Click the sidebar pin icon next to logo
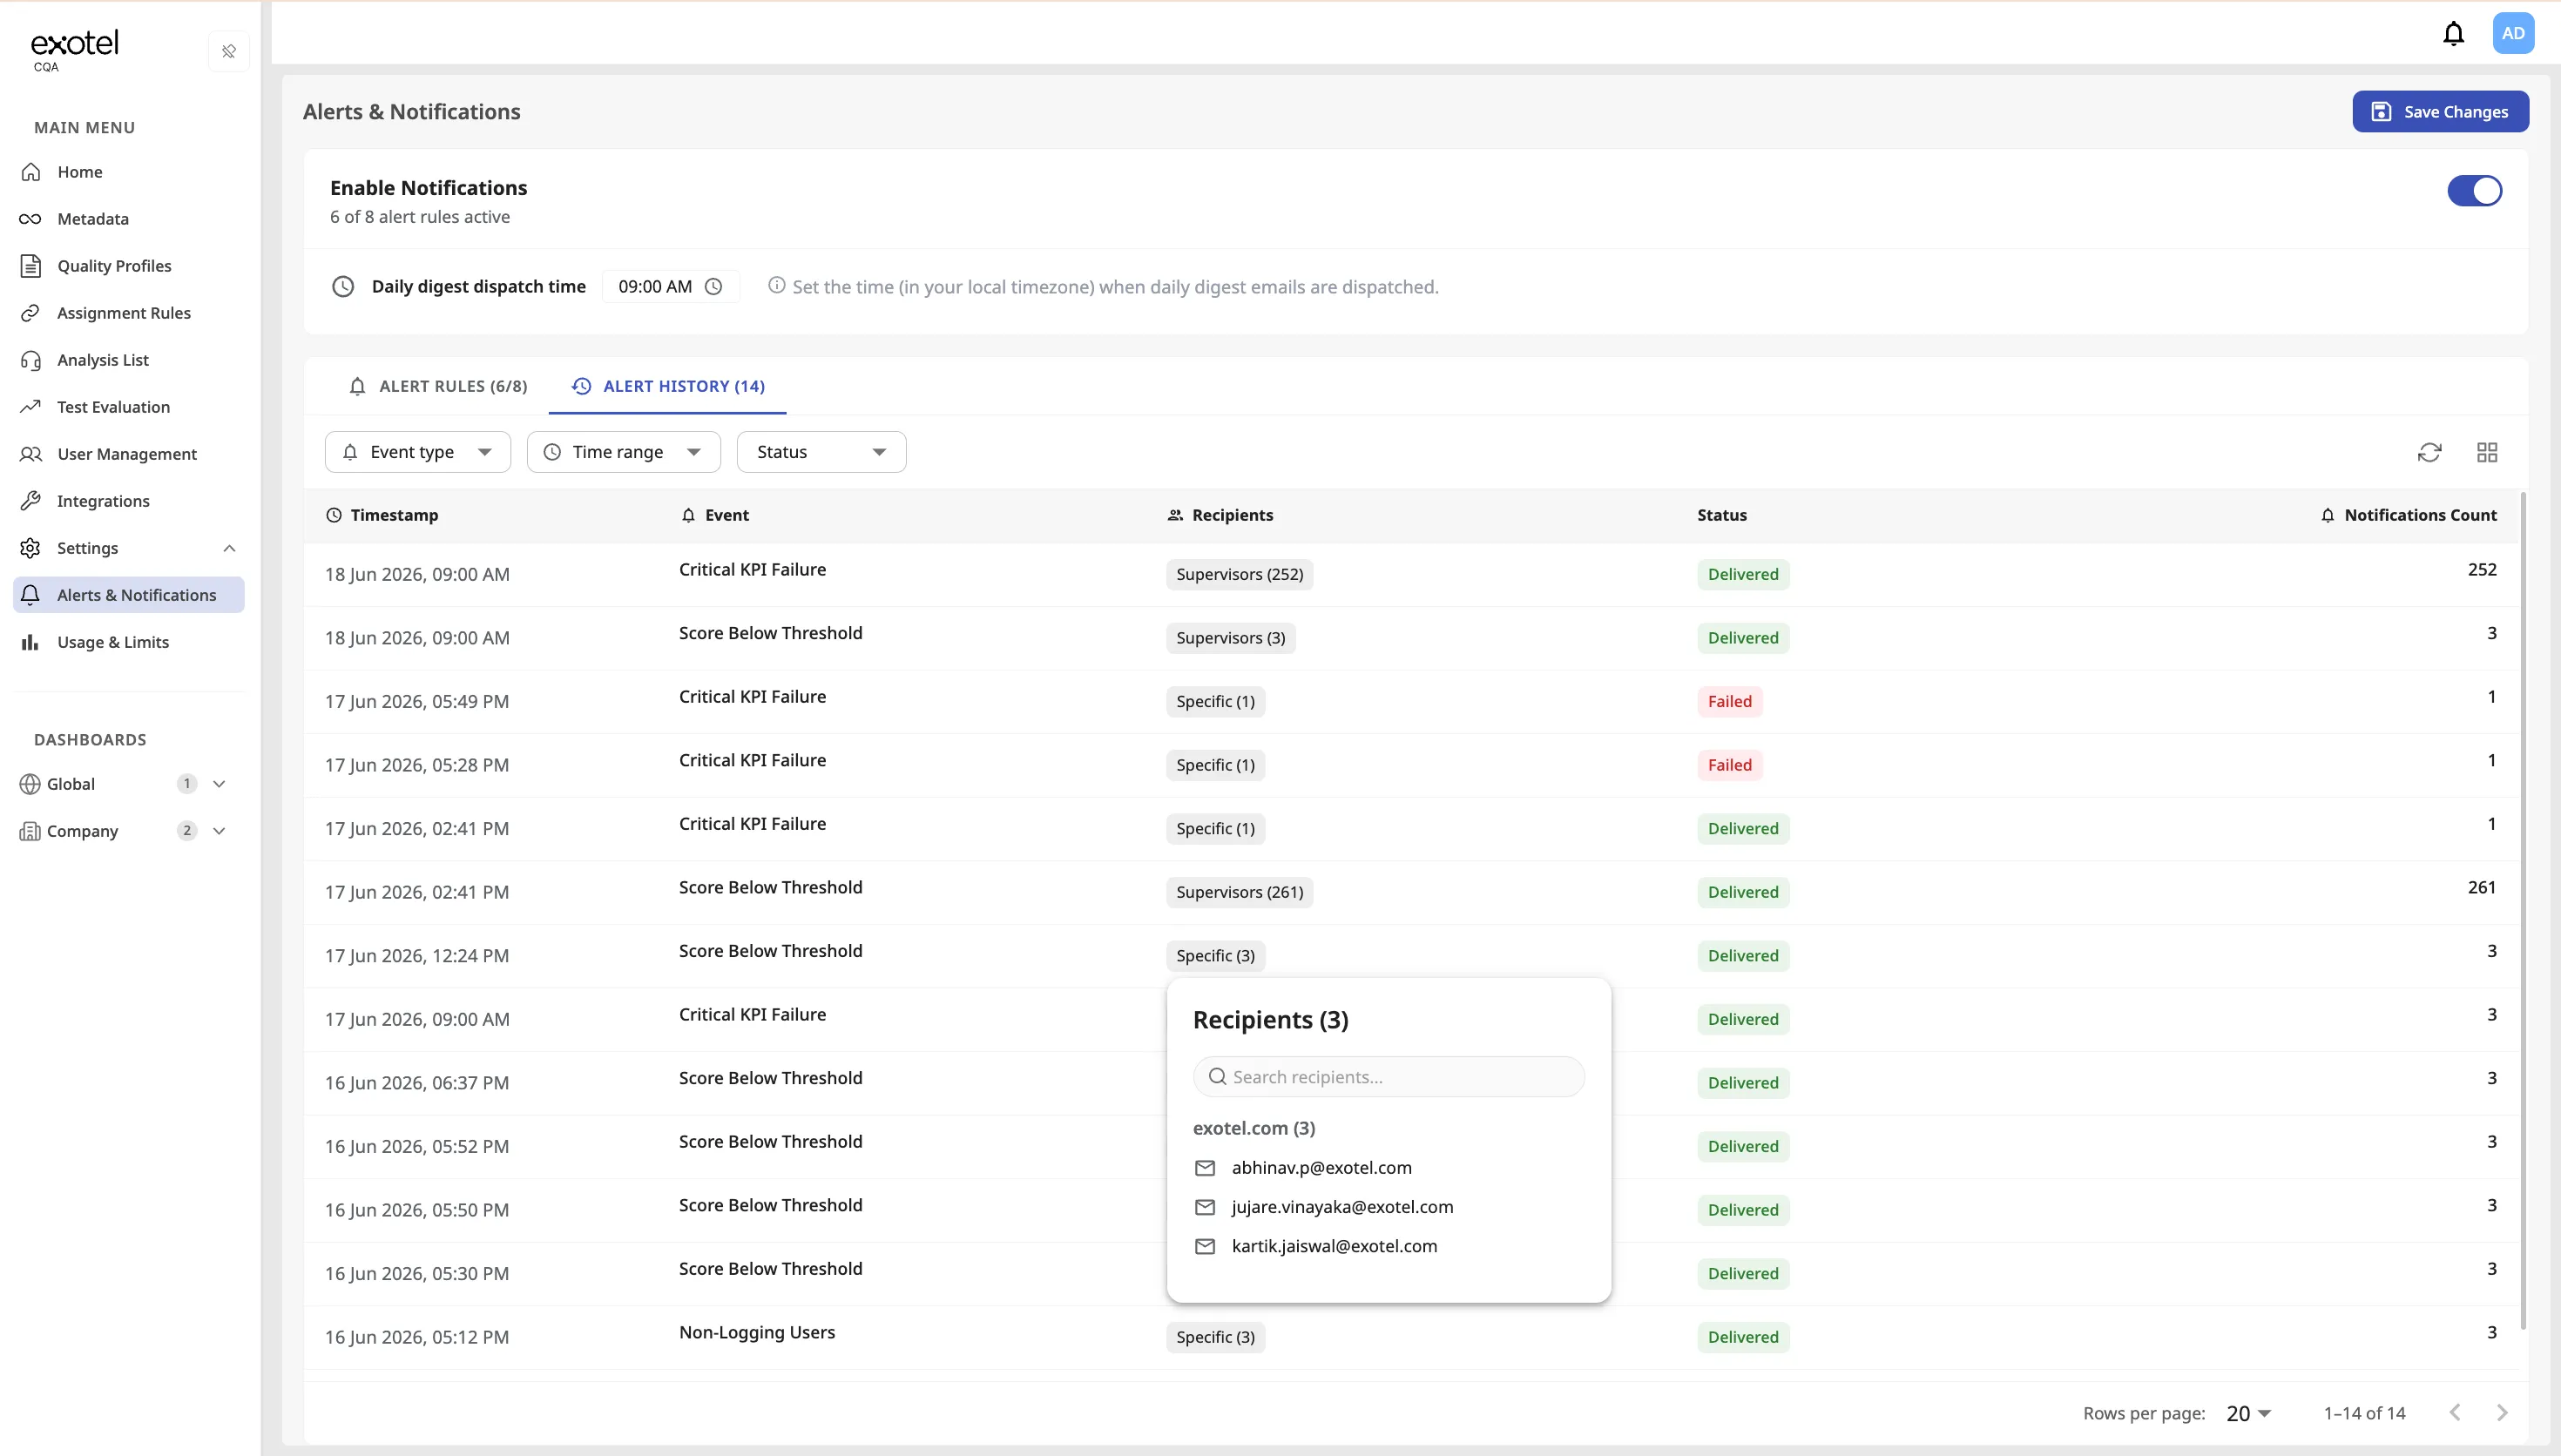This screenshot has width=2561, height=1456. pyautogui.click(x=229, y=51)
